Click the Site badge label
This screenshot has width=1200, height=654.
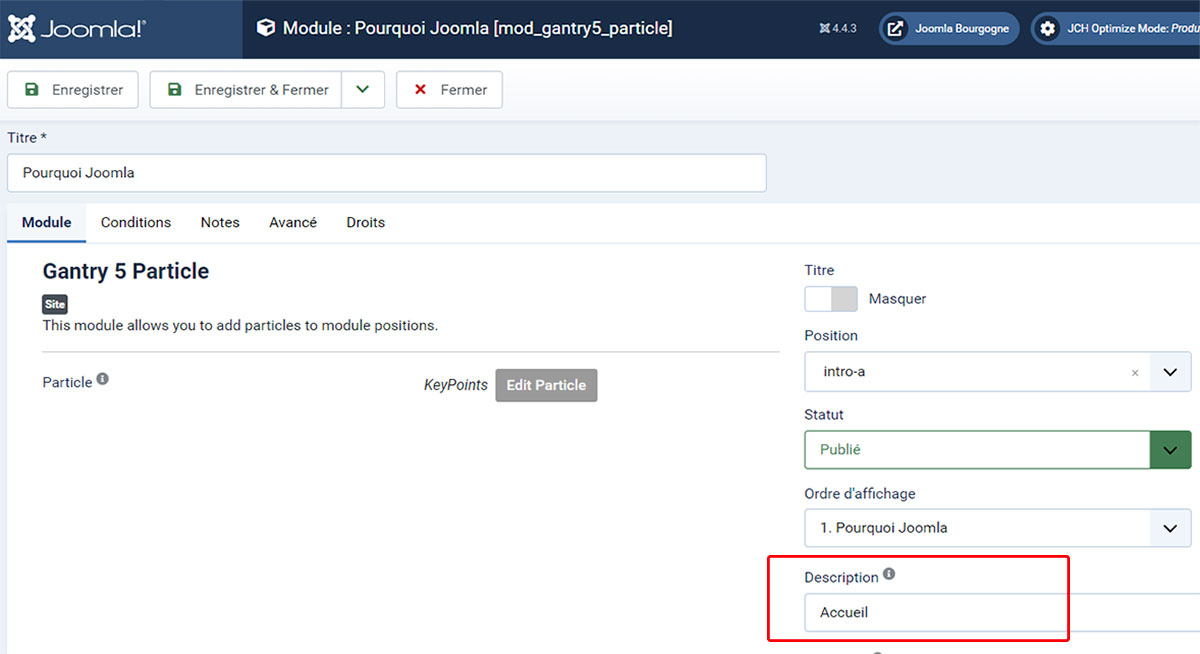point(55,304)
